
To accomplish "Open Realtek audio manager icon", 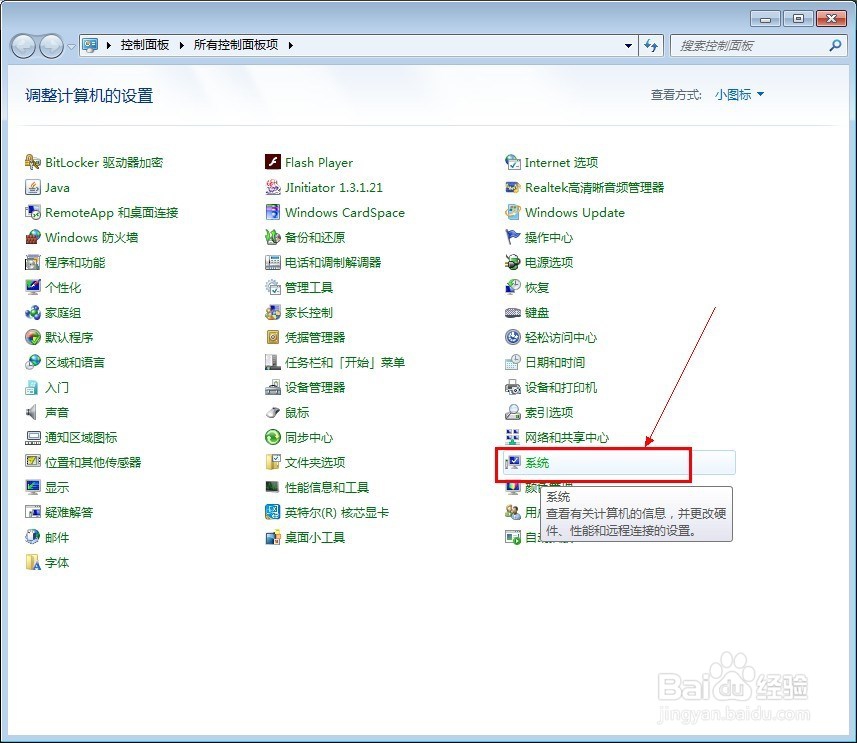I will pos(513,188).
